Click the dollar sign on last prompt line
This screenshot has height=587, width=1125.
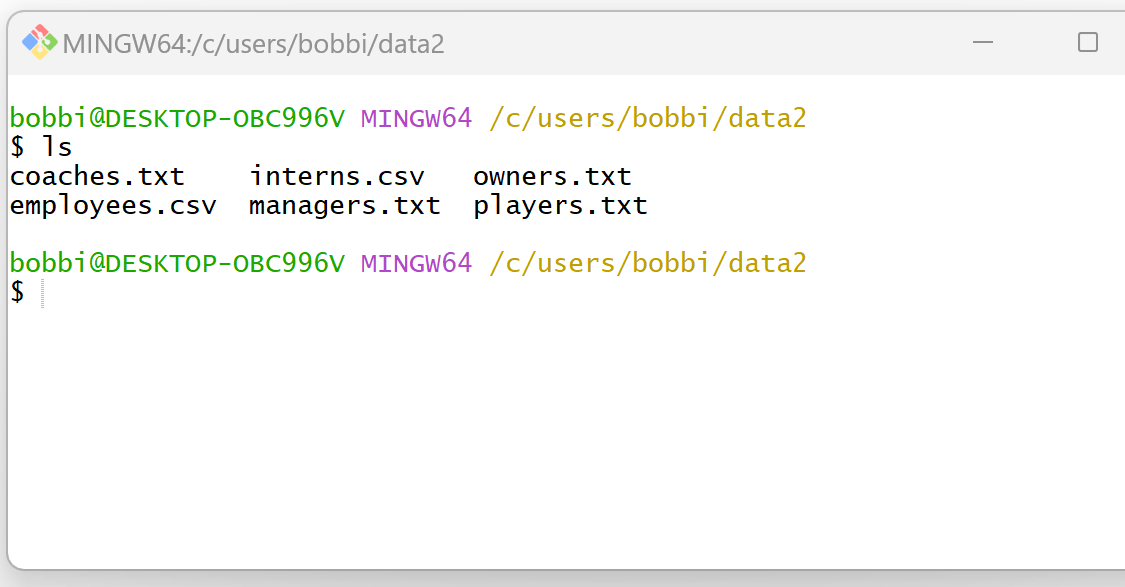(x=17, y=293)
